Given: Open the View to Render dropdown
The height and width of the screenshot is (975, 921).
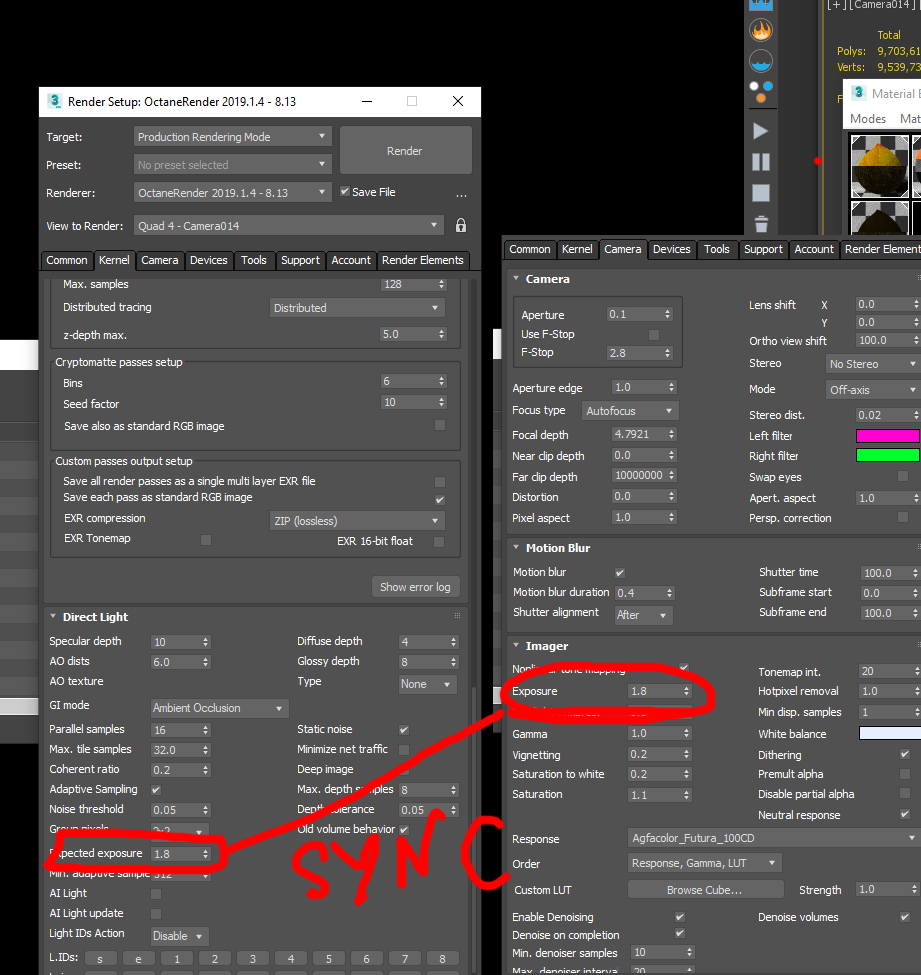Looking at the screenshot, I should point(289,226).
